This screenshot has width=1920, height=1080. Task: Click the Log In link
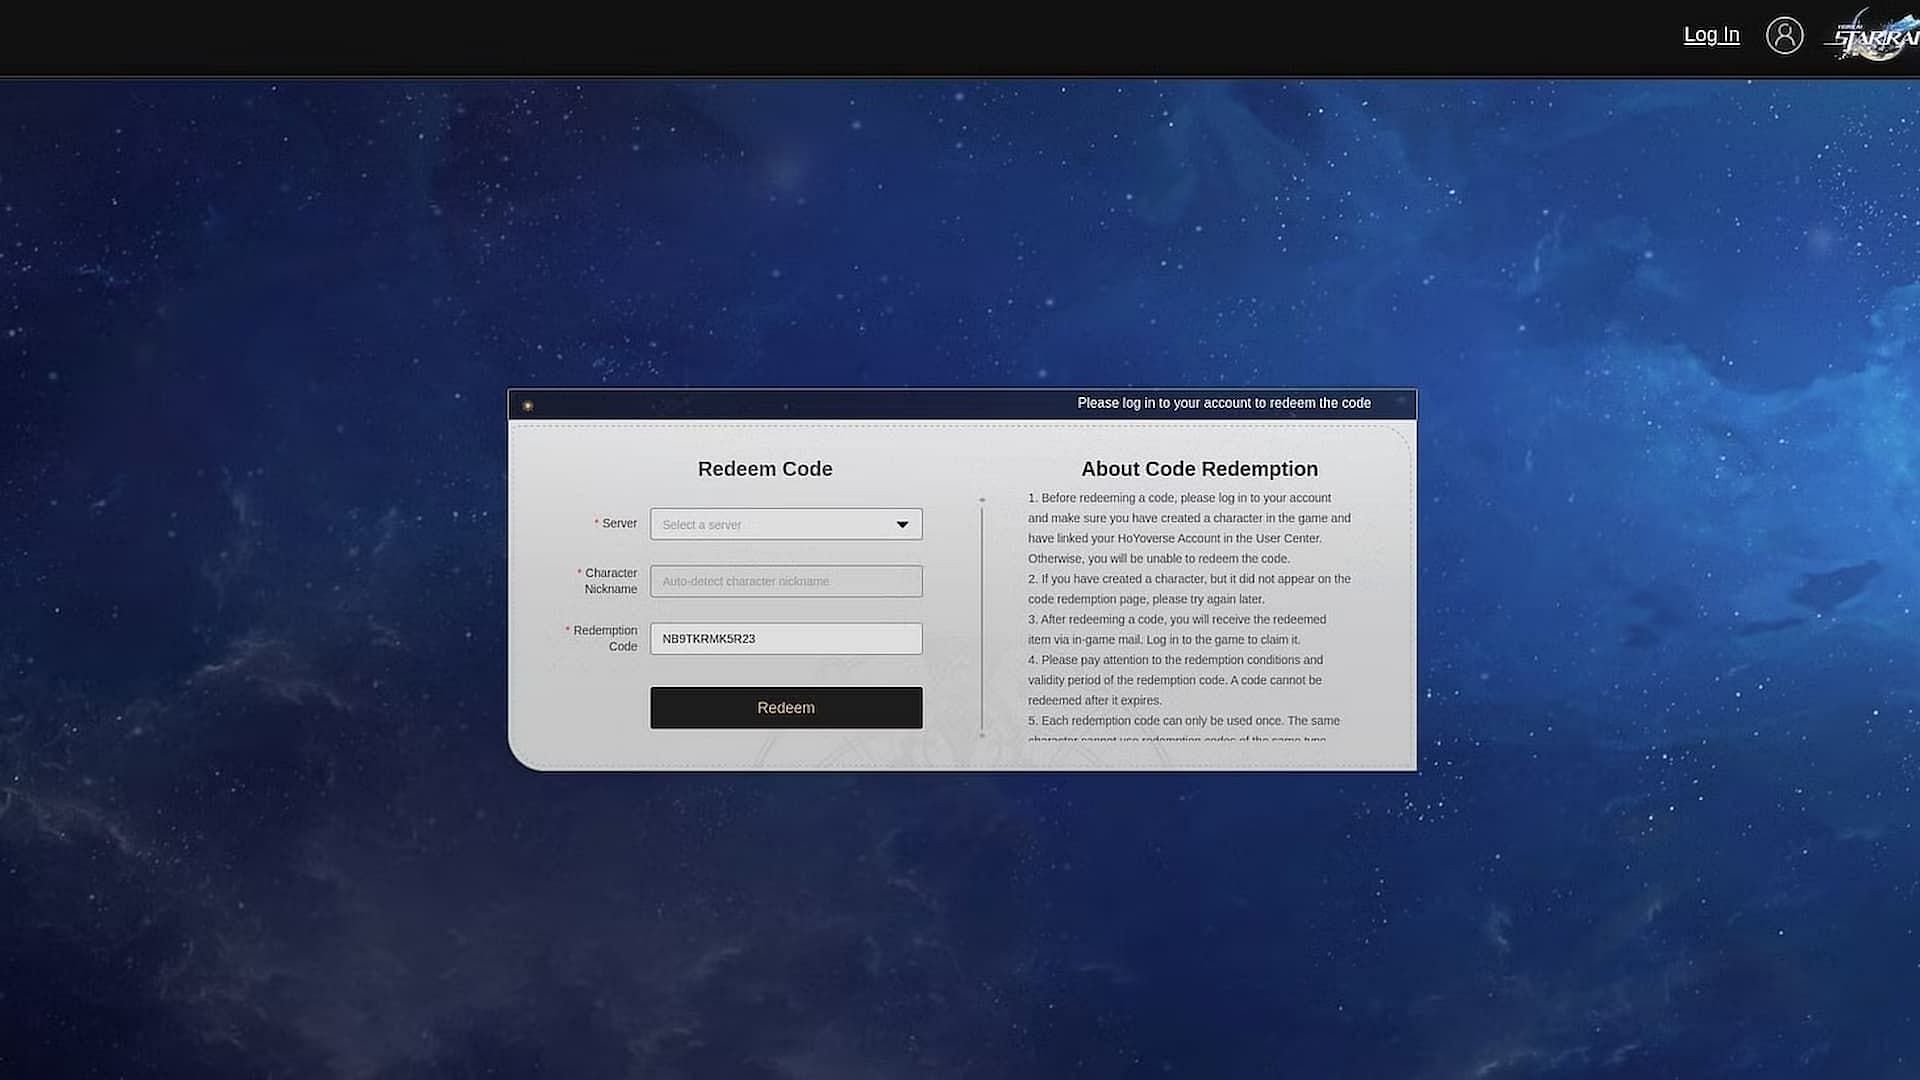[1711, 35]
